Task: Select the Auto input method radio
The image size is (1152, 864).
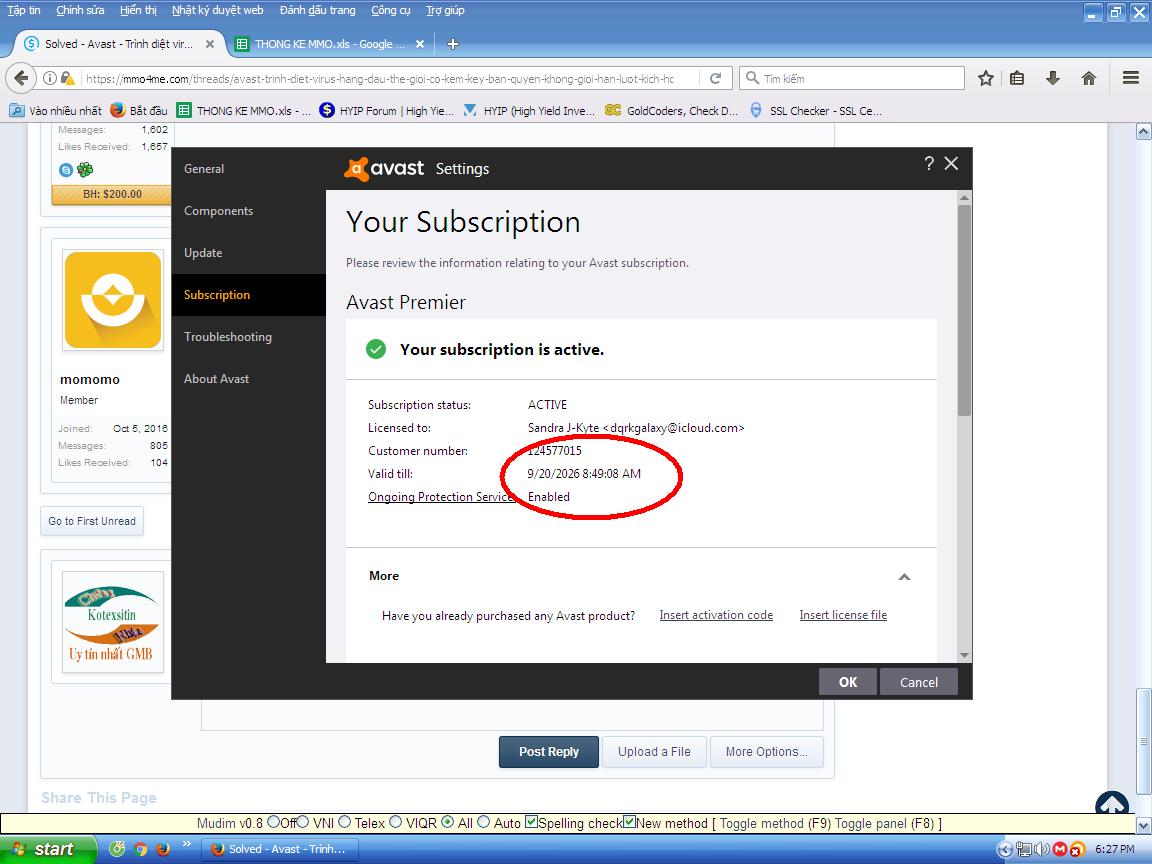Action: (483, 822)
